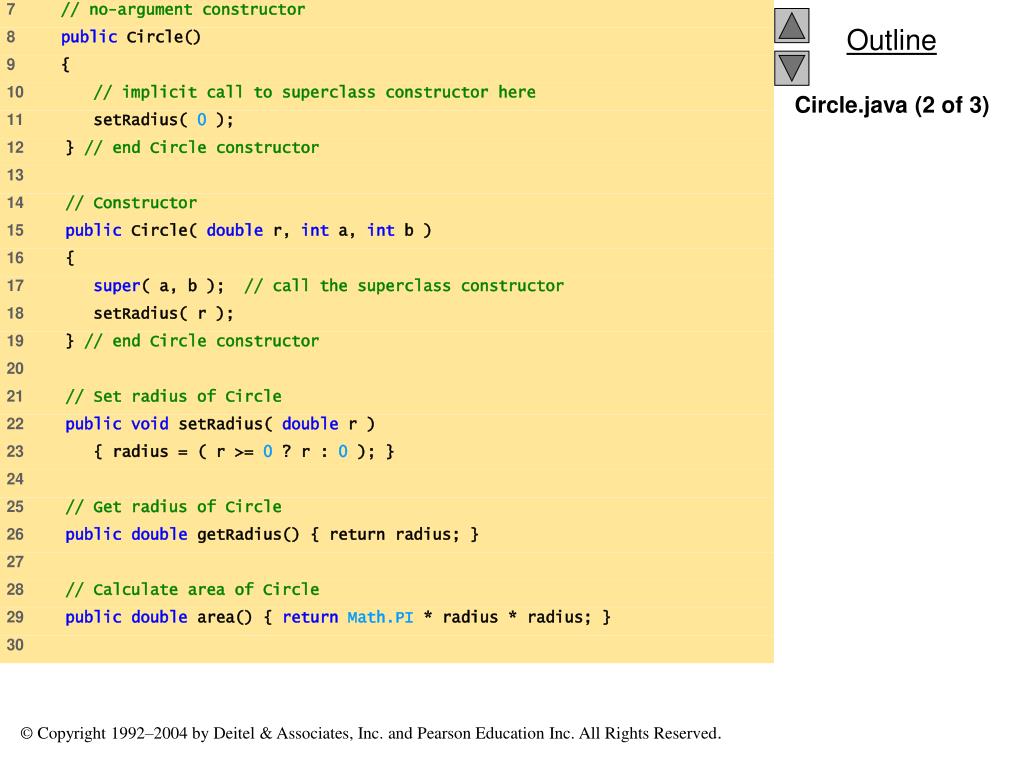Click '// call the superclass constructor' comment
Viewport: 1024px width, 768px height.
pyautogui.click(x=404, y=286)
